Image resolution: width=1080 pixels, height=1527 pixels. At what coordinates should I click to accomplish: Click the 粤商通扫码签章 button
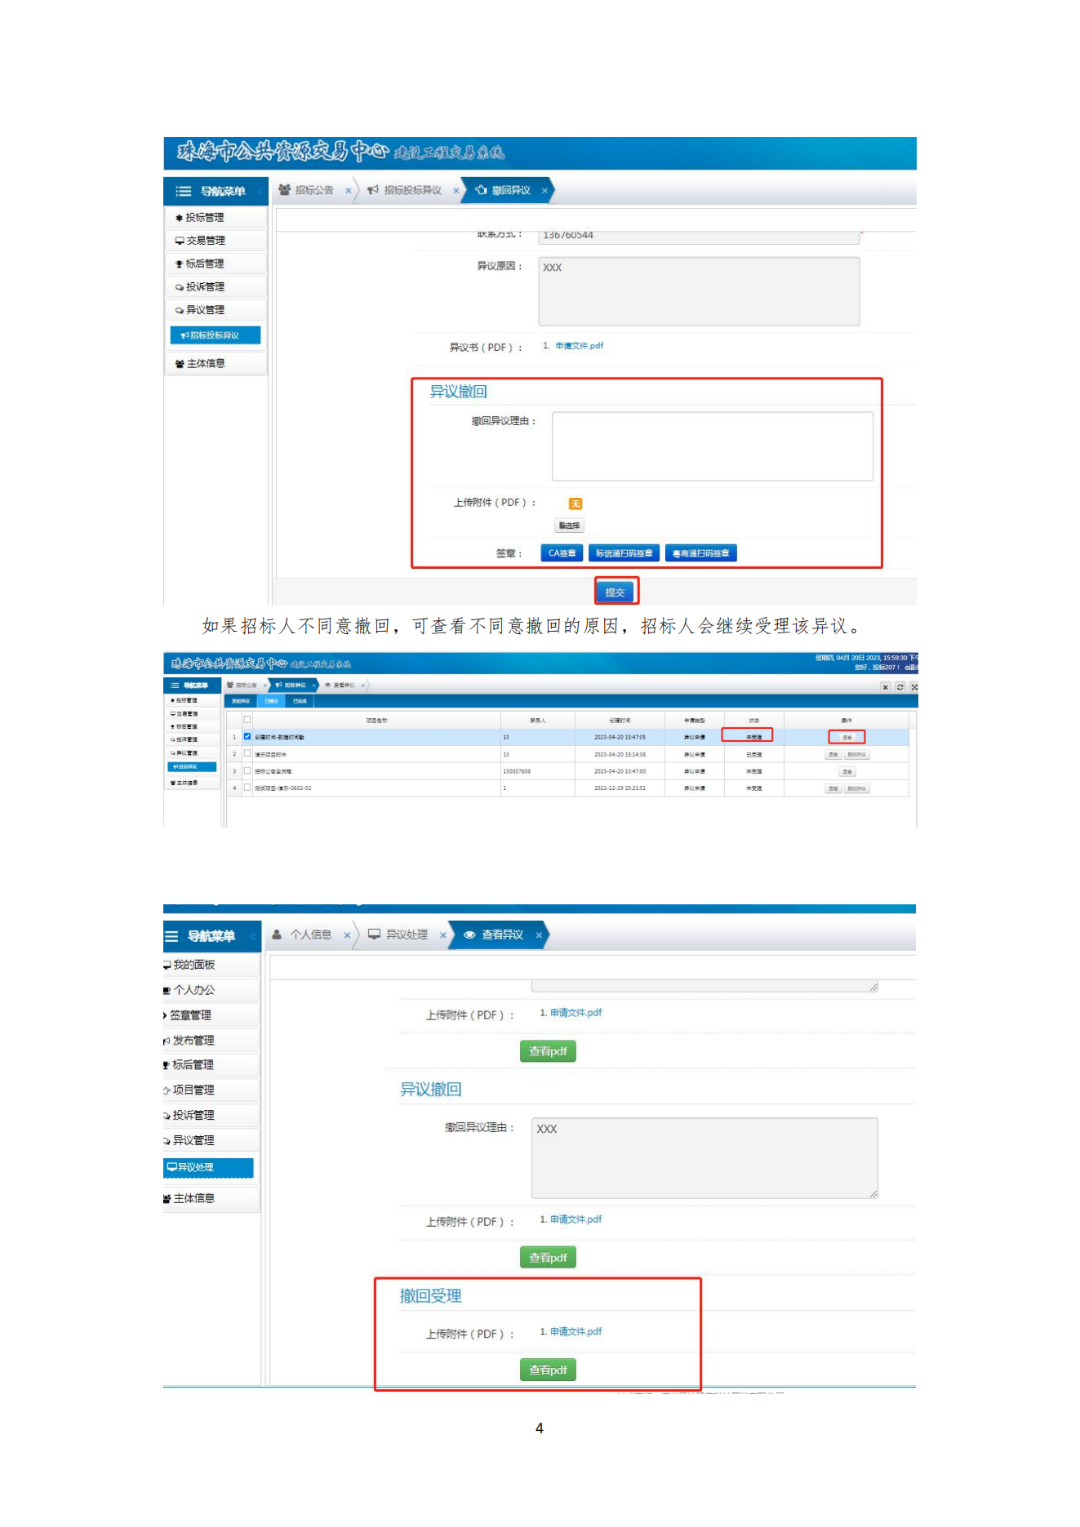pyautogui.click(x=701, y=553)
